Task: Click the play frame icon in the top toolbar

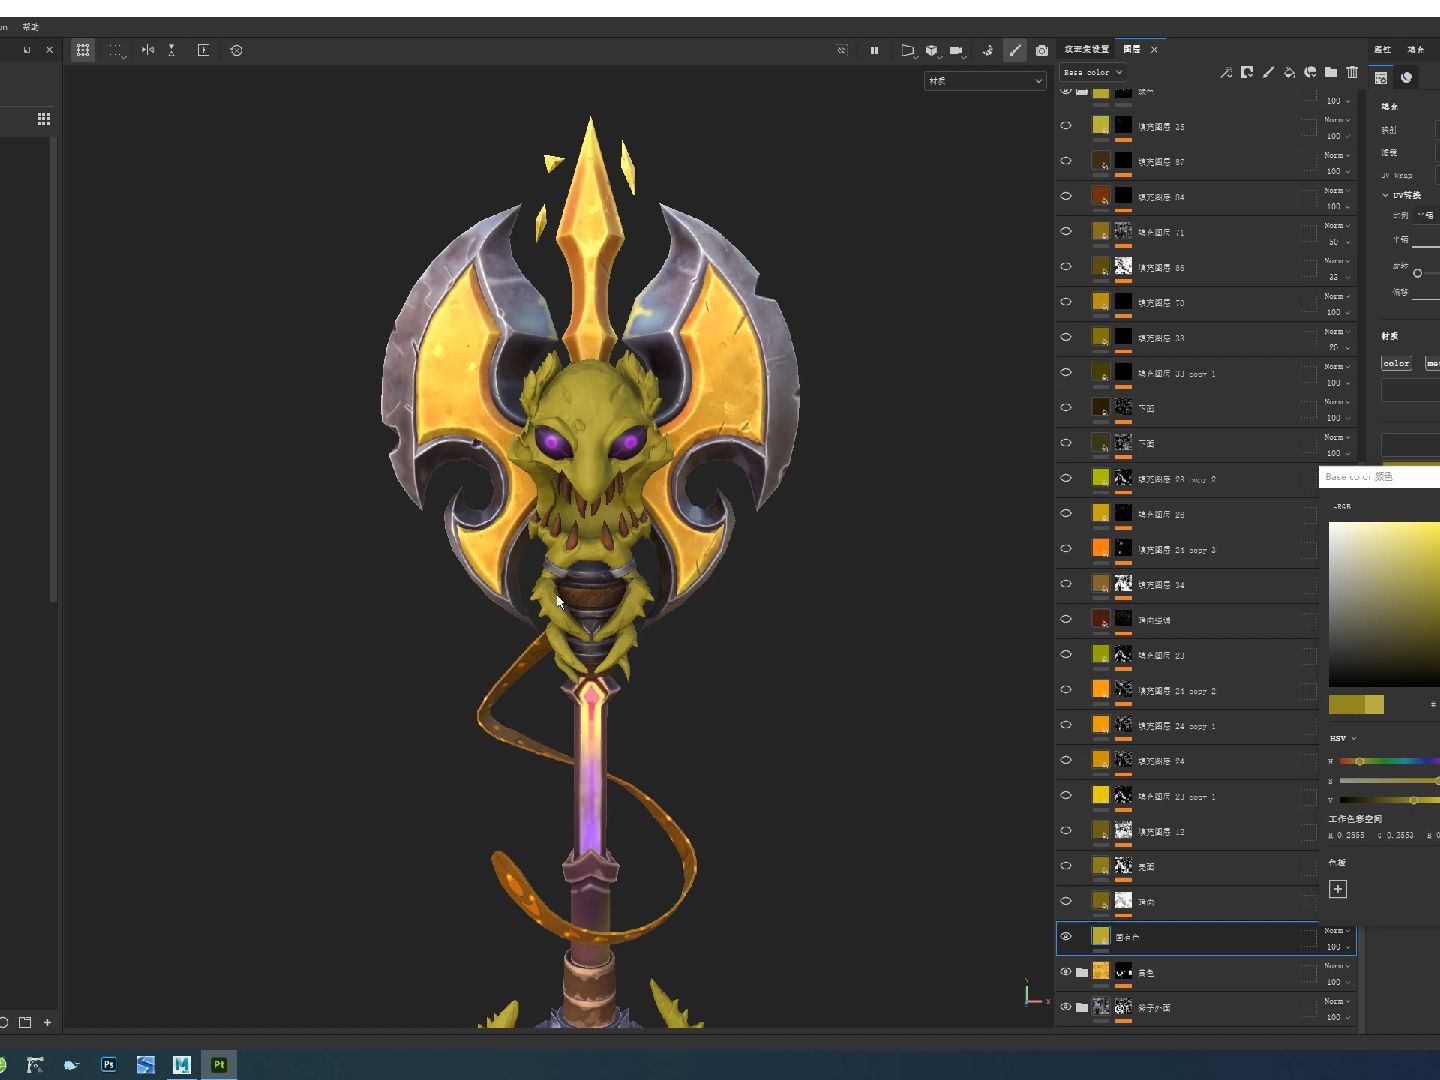Action: click(203, 50)
